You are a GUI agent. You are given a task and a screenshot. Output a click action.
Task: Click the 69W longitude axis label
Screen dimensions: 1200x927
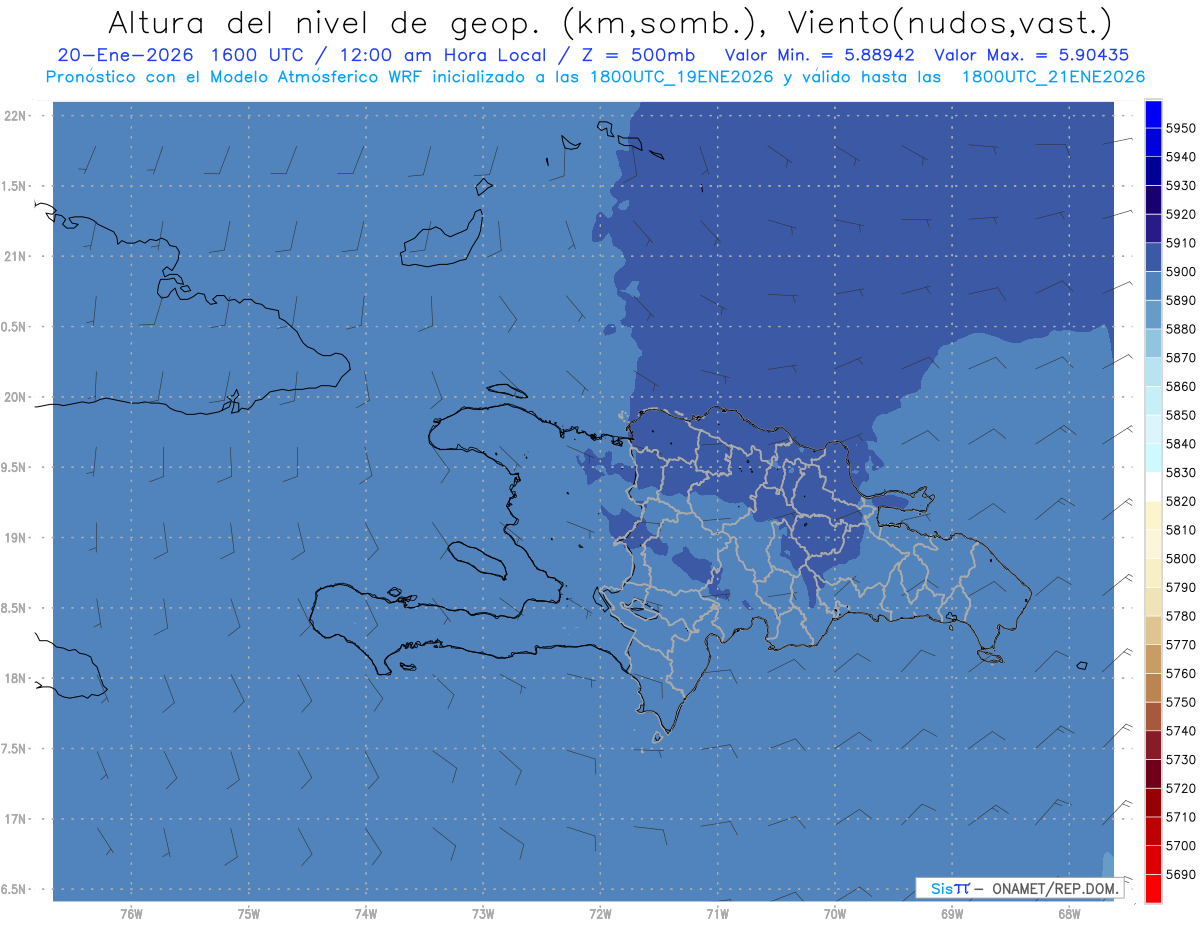pos(952,913)
